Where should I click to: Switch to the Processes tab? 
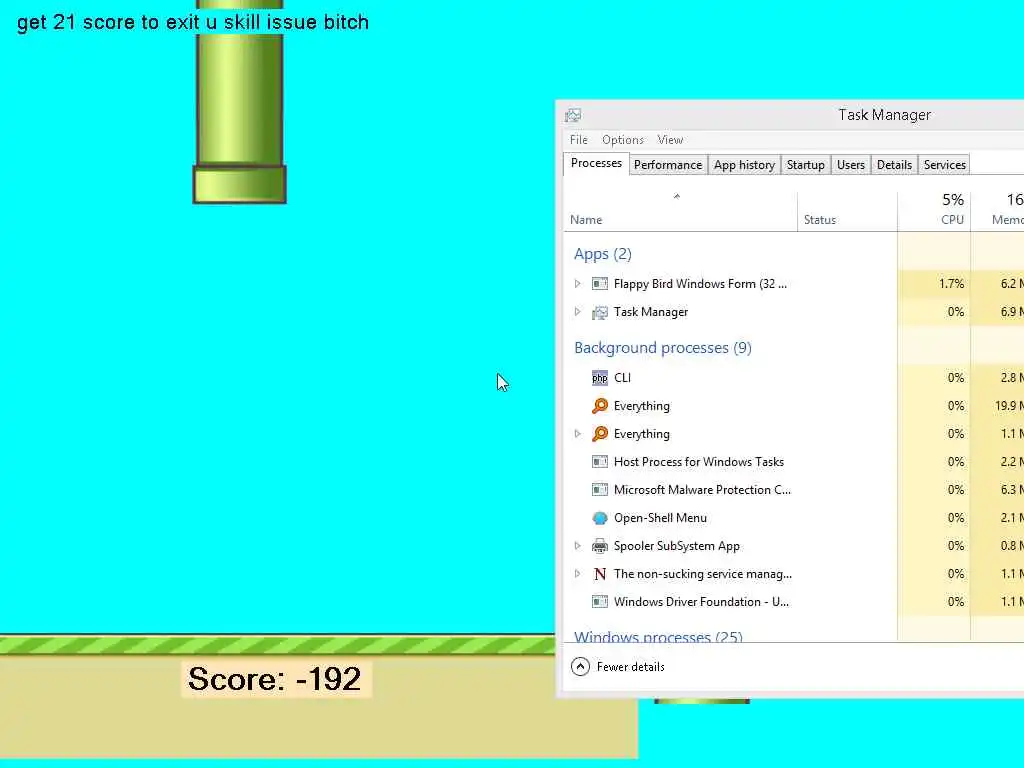596,163
